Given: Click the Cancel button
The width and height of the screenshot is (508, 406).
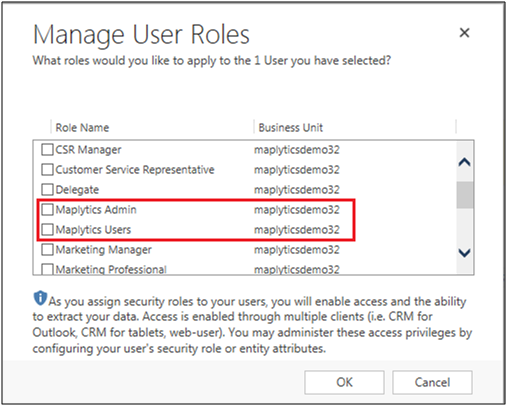Looking at the screenshot, I should [x=432, y=382].
